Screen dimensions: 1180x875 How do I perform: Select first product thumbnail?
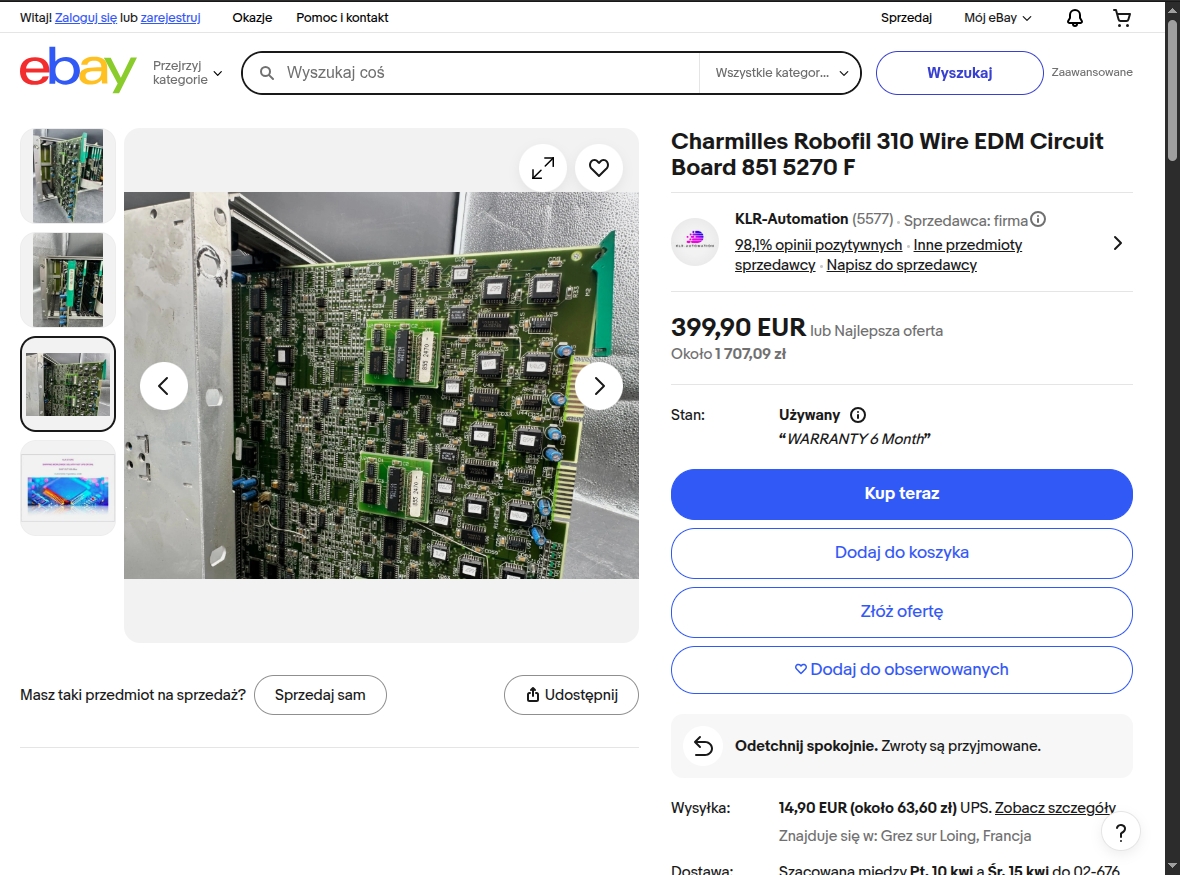coord(68,176)
